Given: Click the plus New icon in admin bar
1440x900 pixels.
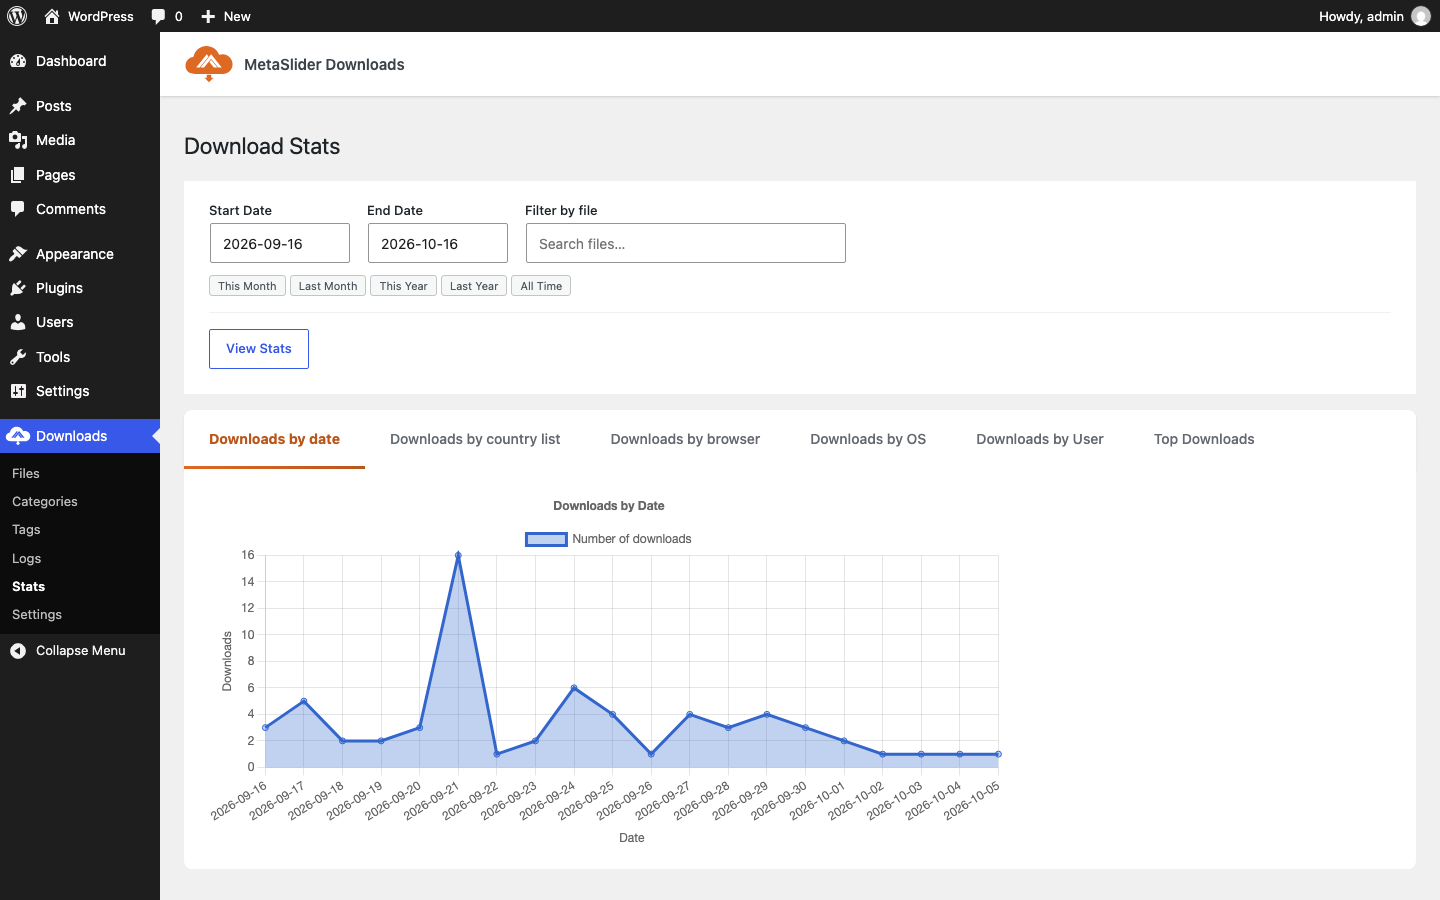Looking at the screenshot, I should [208, 16].
